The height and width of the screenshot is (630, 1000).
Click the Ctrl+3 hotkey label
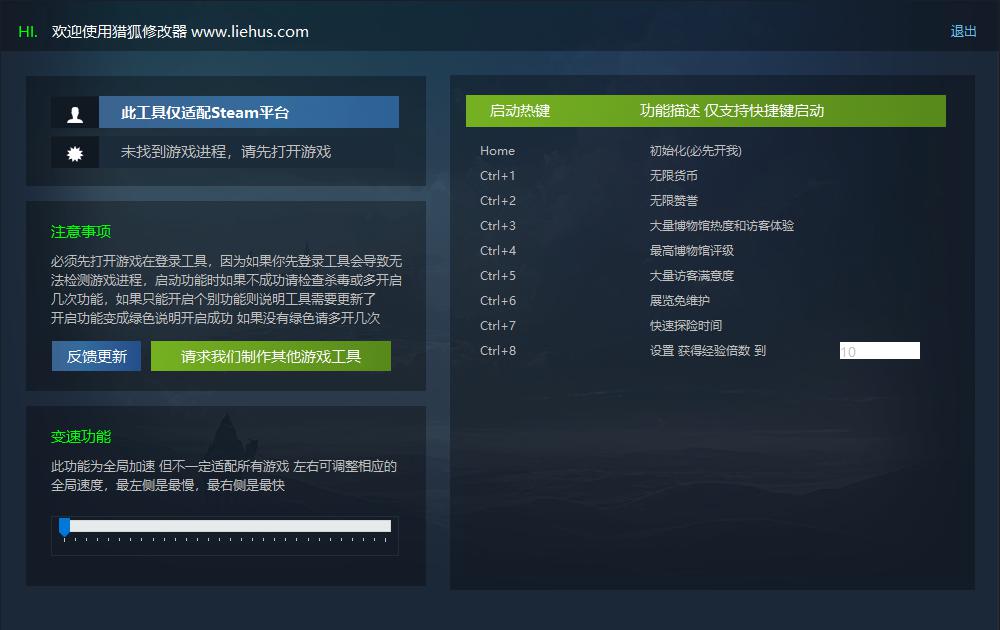pyautogui.click(x=497, y=226)
